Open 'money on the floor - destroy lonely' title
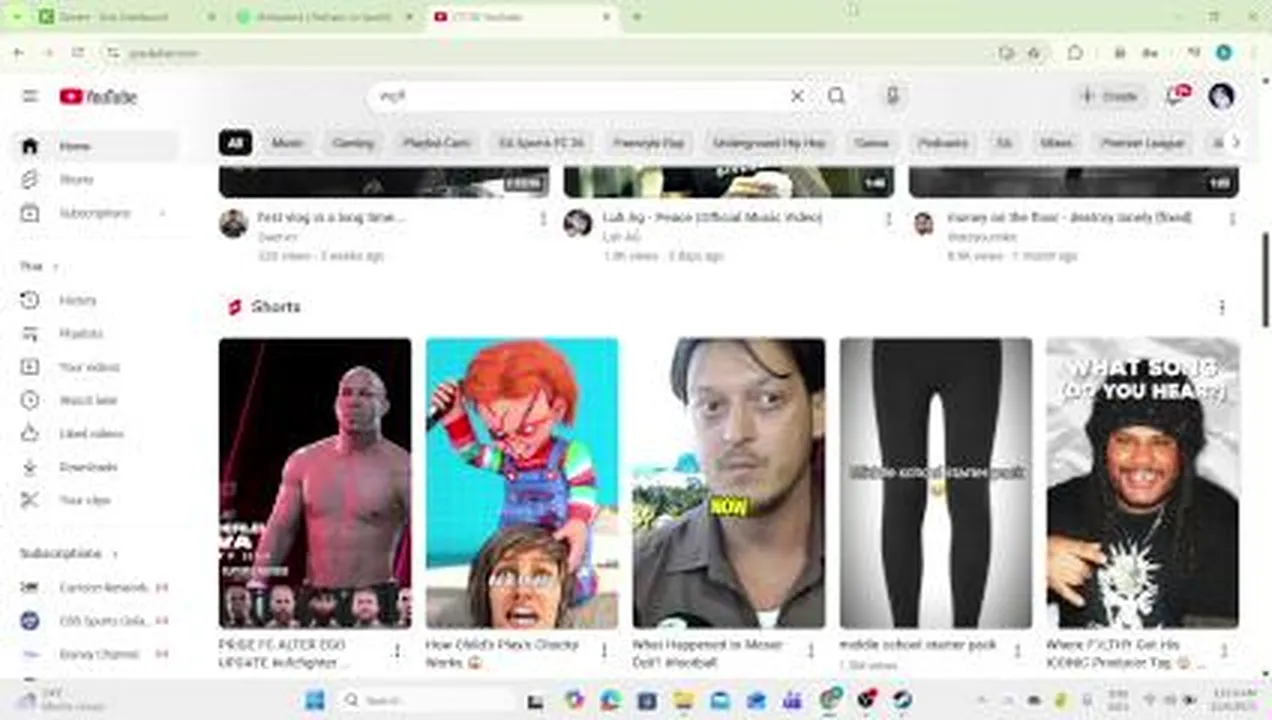Viewport: 1272px width, 720px height. pyautogui.click(x=1069, y=217)
